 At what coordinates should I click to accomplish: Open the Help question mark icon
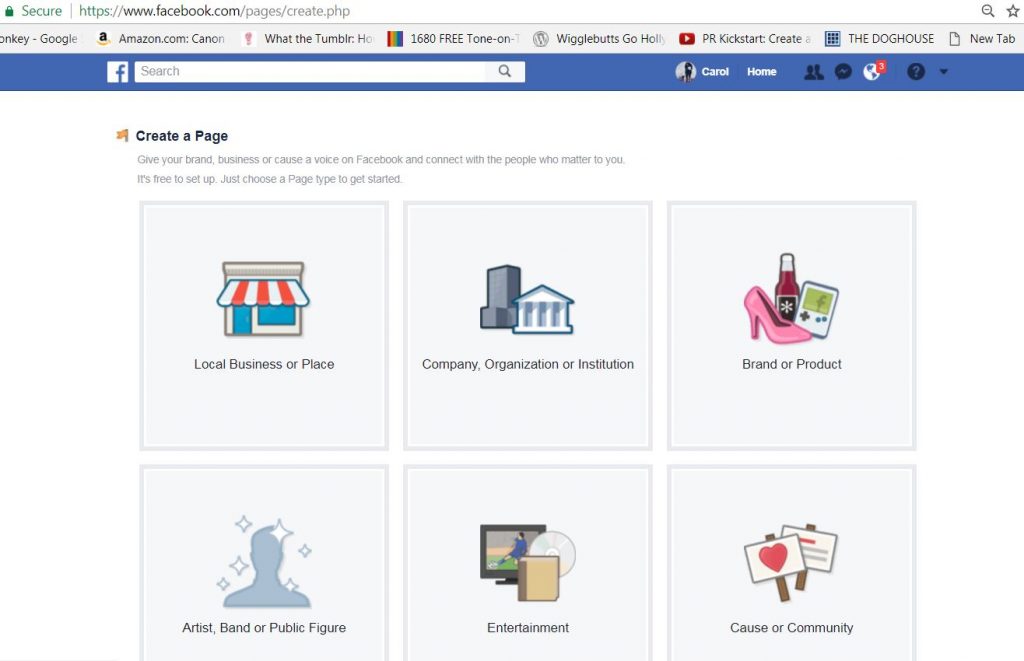pos(916,72)
